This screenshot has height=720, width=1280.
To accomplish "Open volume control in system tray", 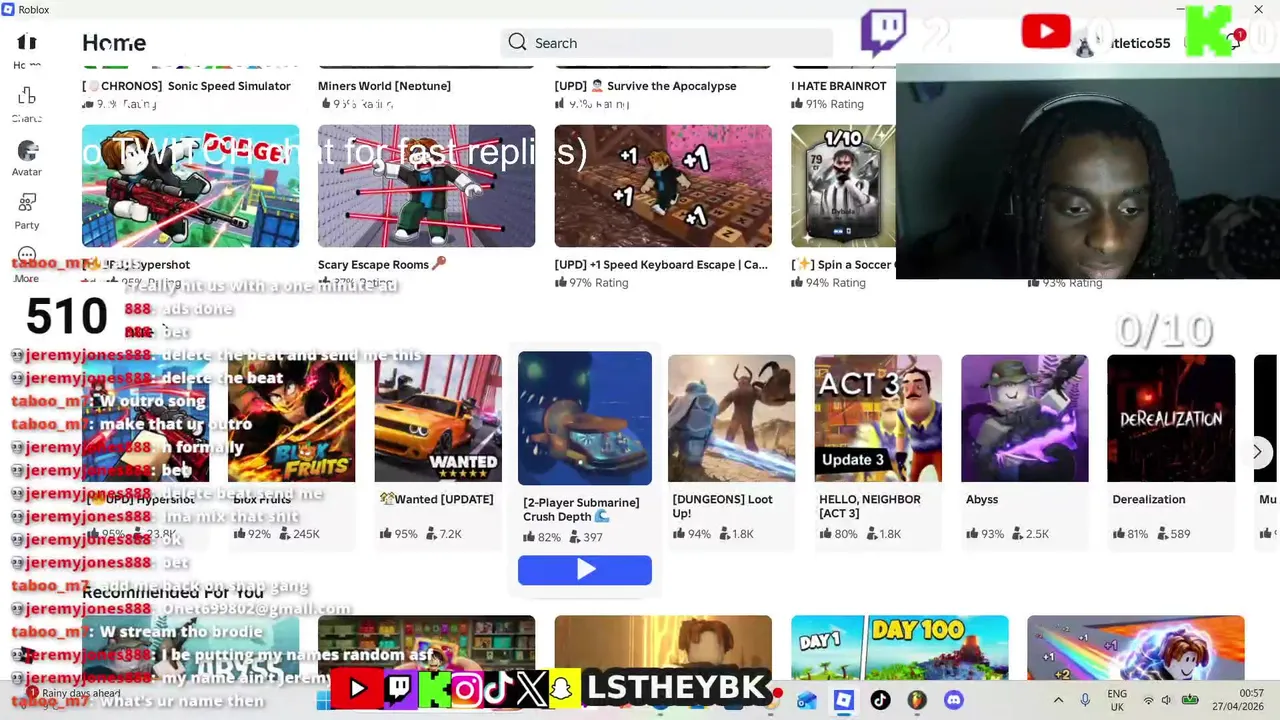I will (x=1167, y=701).
